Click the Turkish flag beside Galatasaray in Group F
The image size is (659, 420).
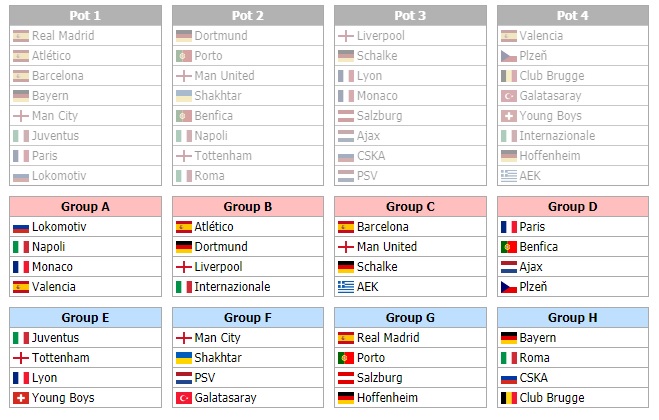pyautogui.click(x=184, y=398)
